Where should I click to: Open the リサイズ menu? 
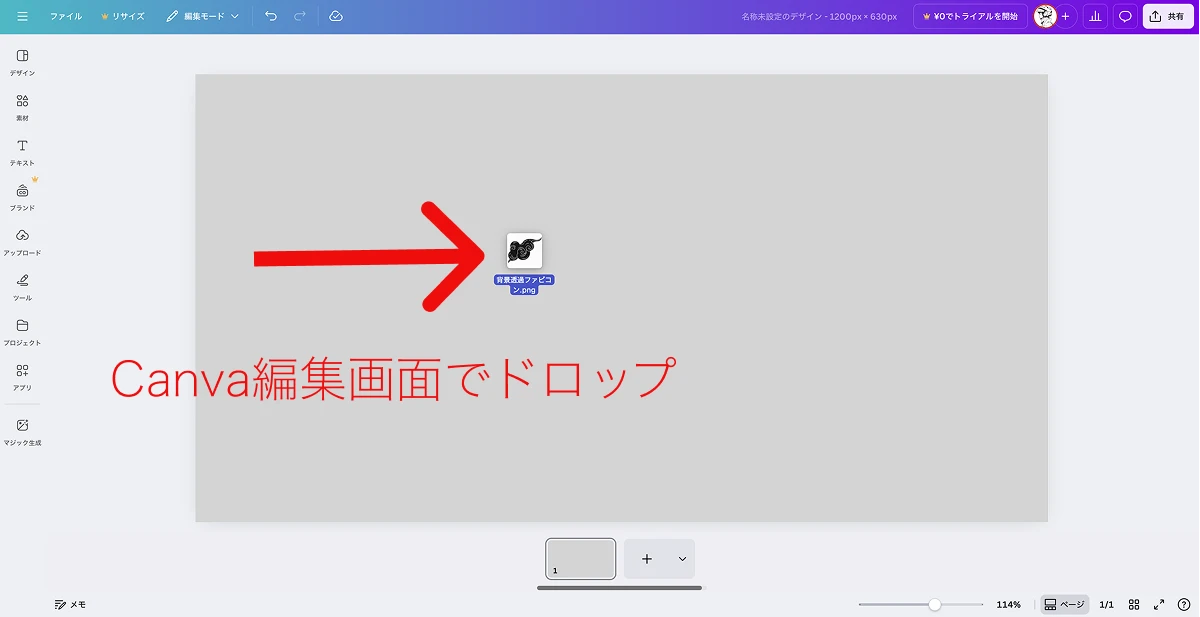point(122,16)
